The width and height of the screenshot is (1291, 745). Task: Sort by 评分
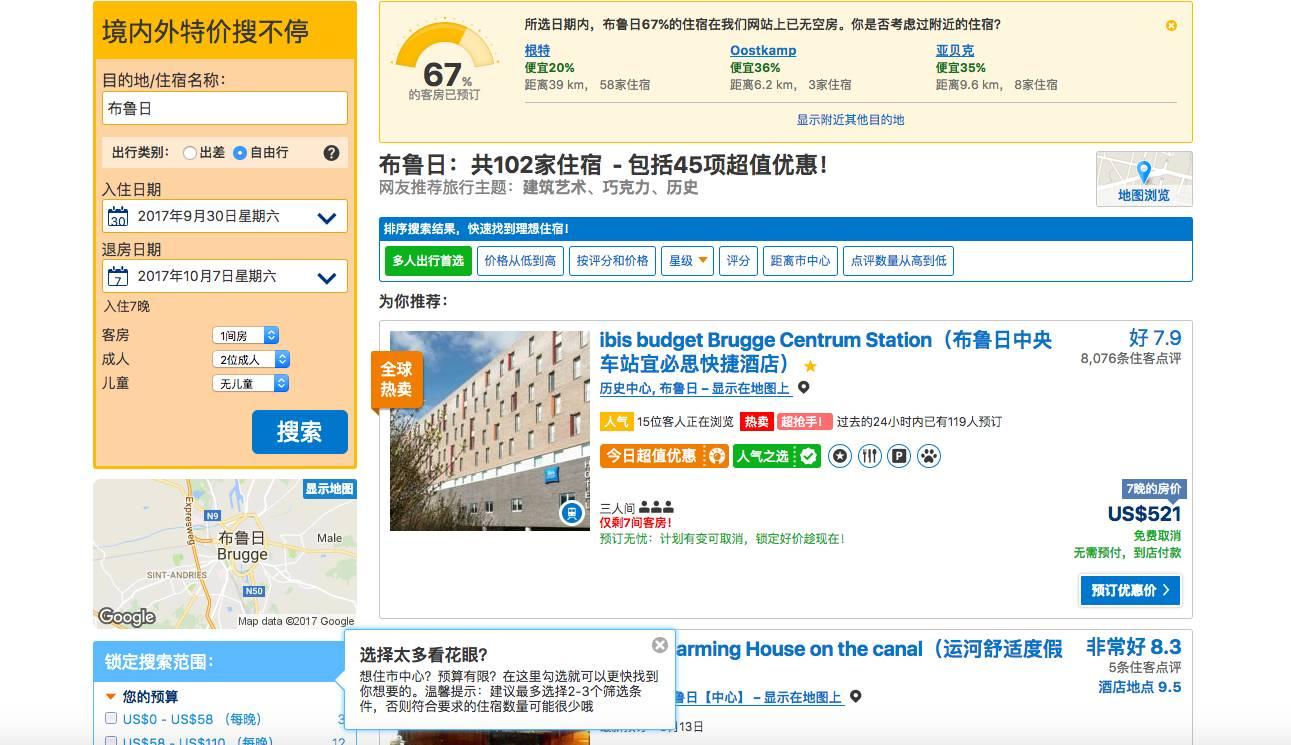[738, 261]
